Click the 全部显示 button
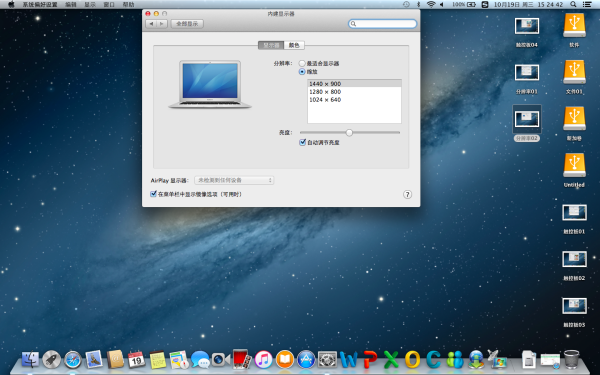This screenshot has height=375, width=600. 187,24
